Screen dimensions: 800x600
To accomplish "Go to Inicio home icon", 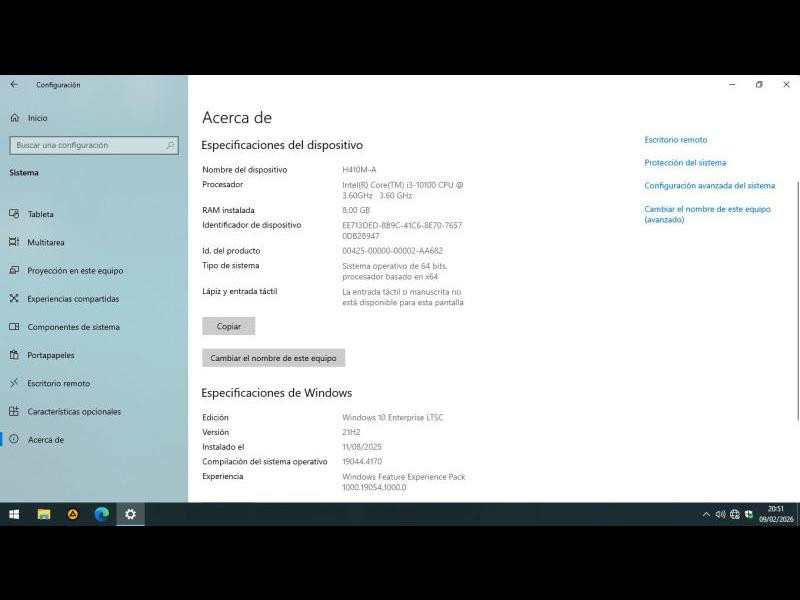I will [15, 118].
